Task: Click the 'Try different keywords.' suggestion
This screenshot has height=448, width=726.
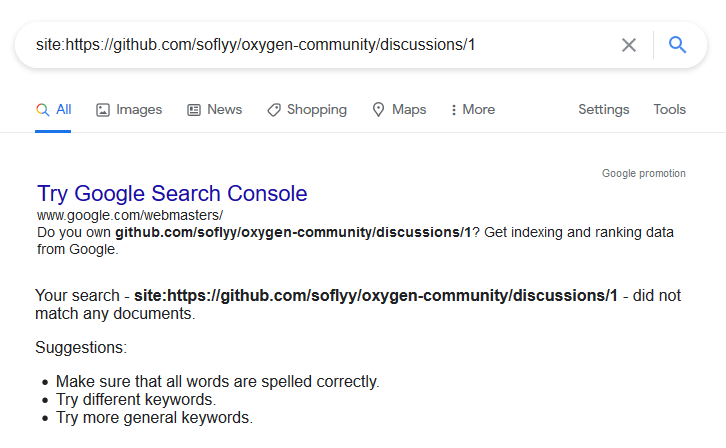Action: click(x=136, y=399)
